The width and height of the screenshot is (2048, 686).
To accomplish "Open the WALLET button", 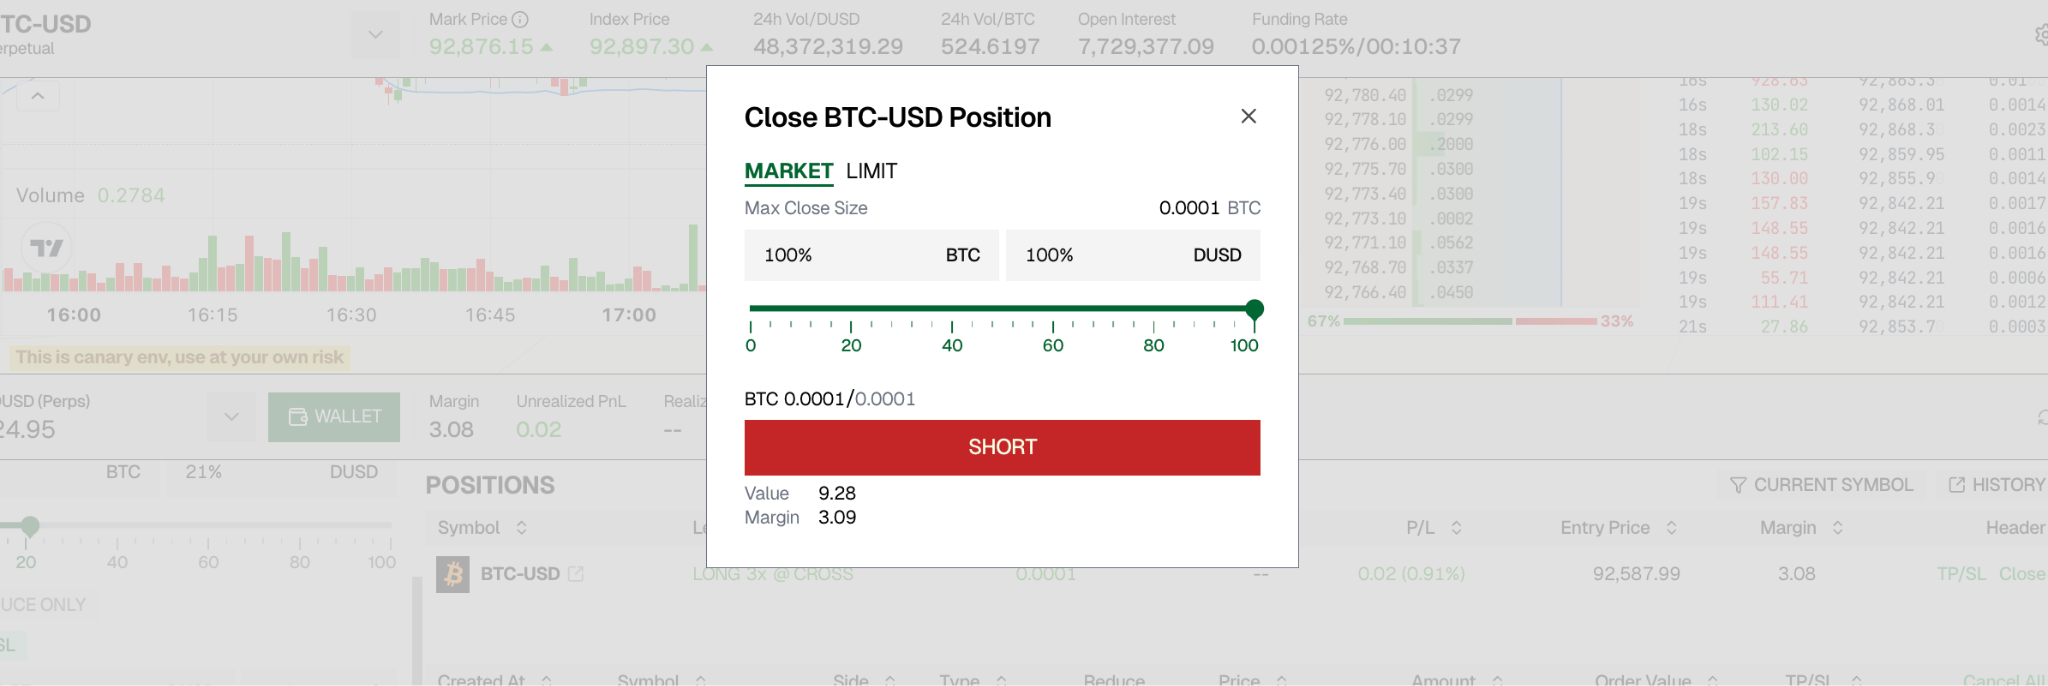I will [x=334, y=417].
